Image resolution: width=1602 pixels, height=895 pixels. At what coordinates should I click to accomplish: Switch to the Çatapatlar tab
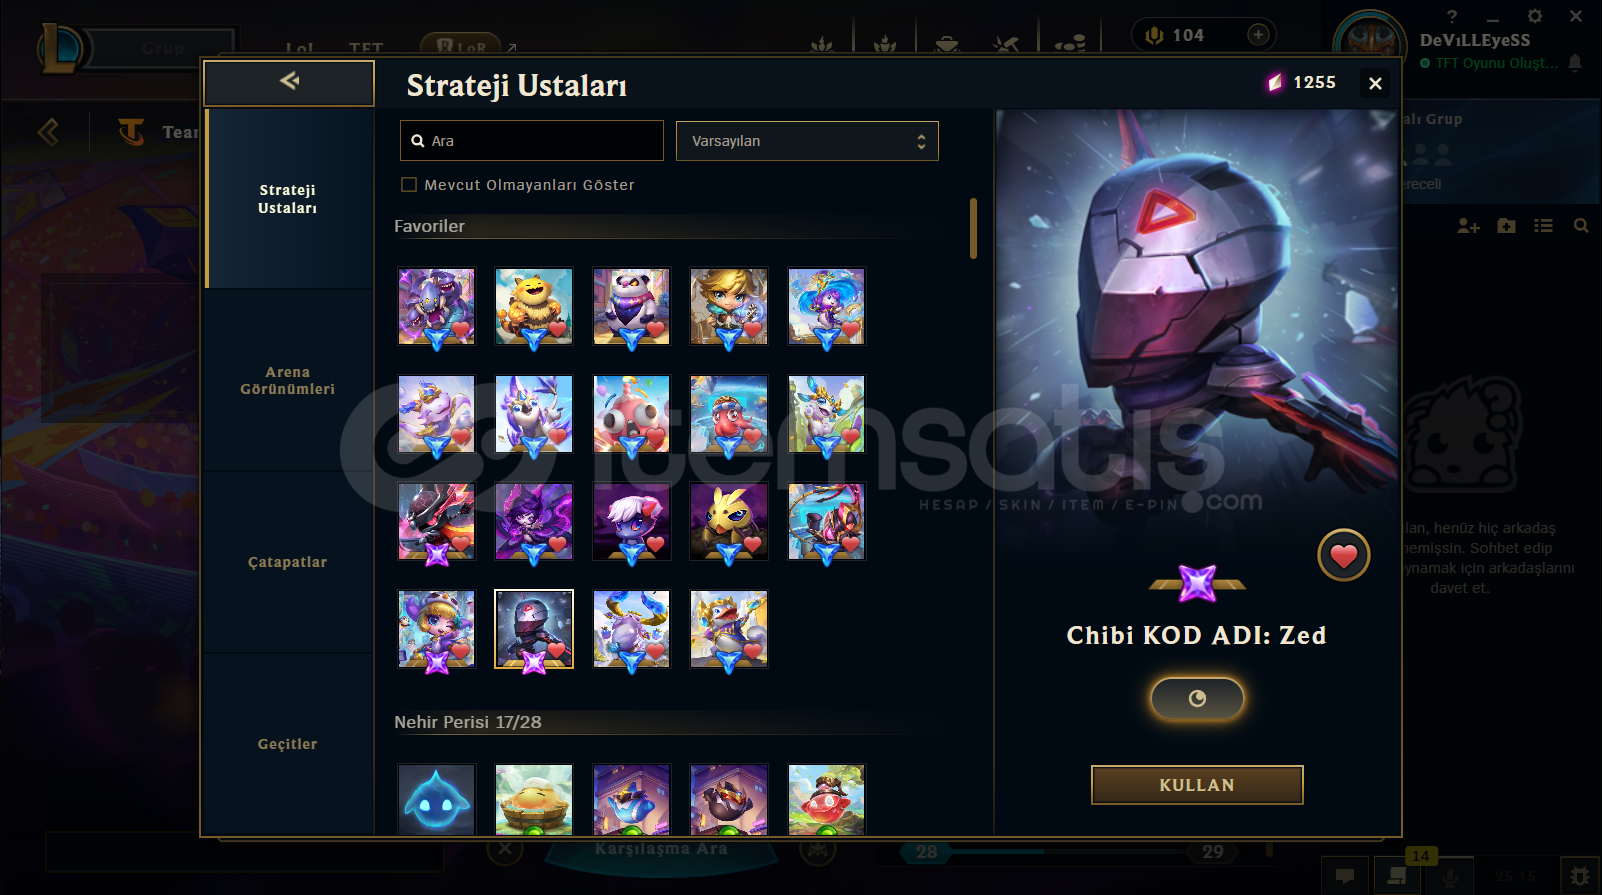(287, 562)
